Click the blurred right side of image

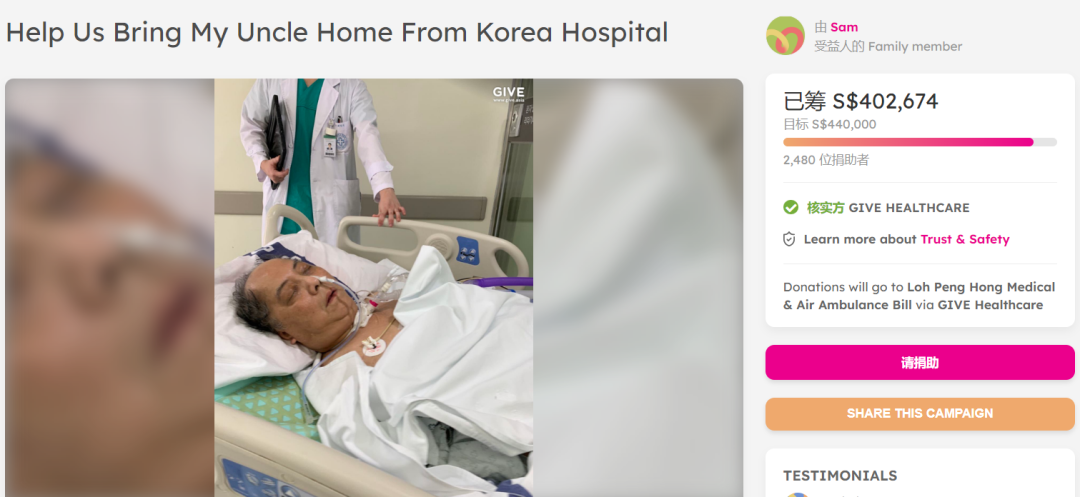coord(638,288)
